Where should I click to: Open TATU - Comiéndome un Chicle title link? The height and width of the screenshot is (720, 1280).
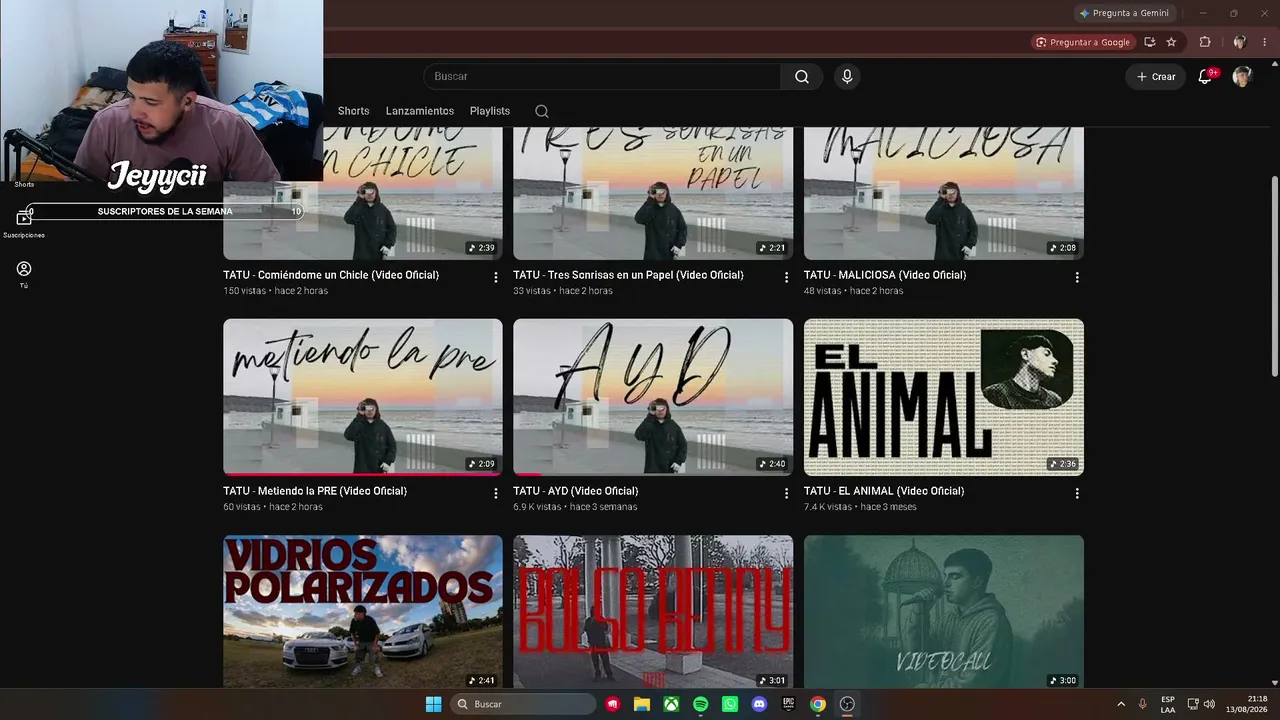tap(331, 275)
